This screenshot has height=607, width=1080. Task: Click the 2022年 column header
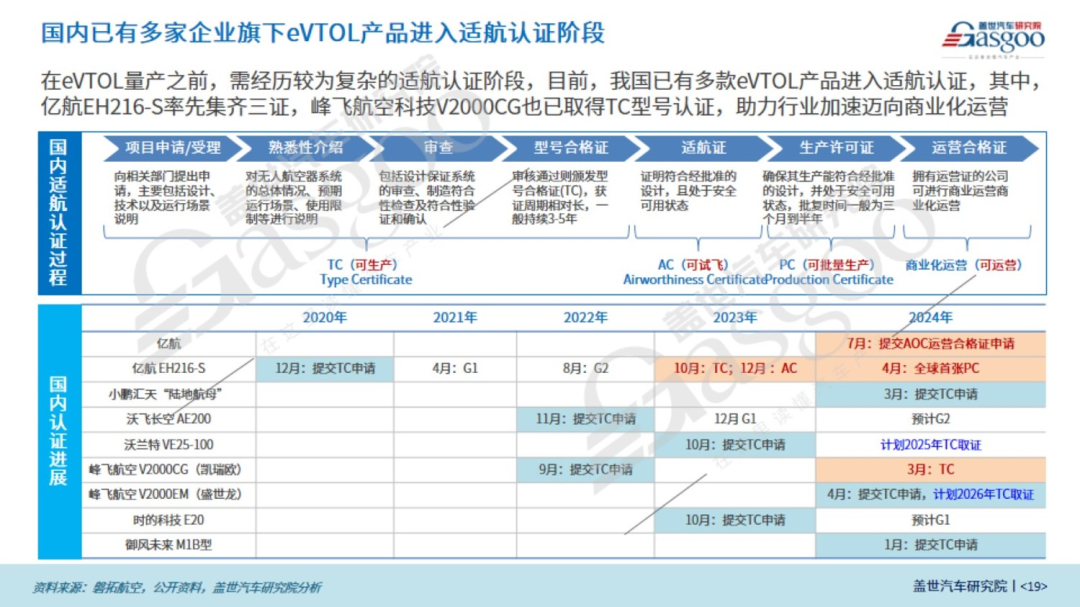(x=585, y=318)
